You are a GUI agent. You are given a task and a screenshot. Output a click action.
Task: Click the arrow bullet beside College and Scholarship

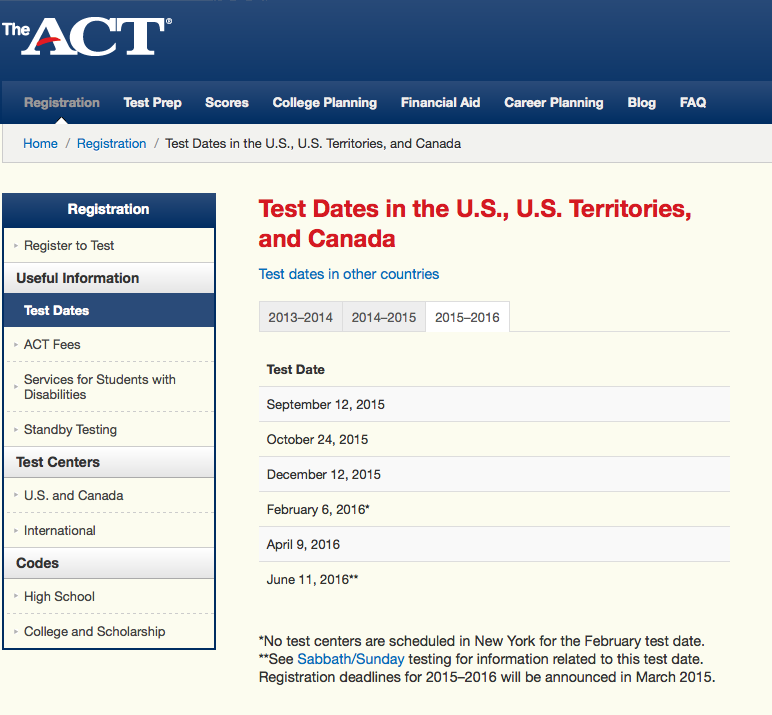tap(16, 631)
